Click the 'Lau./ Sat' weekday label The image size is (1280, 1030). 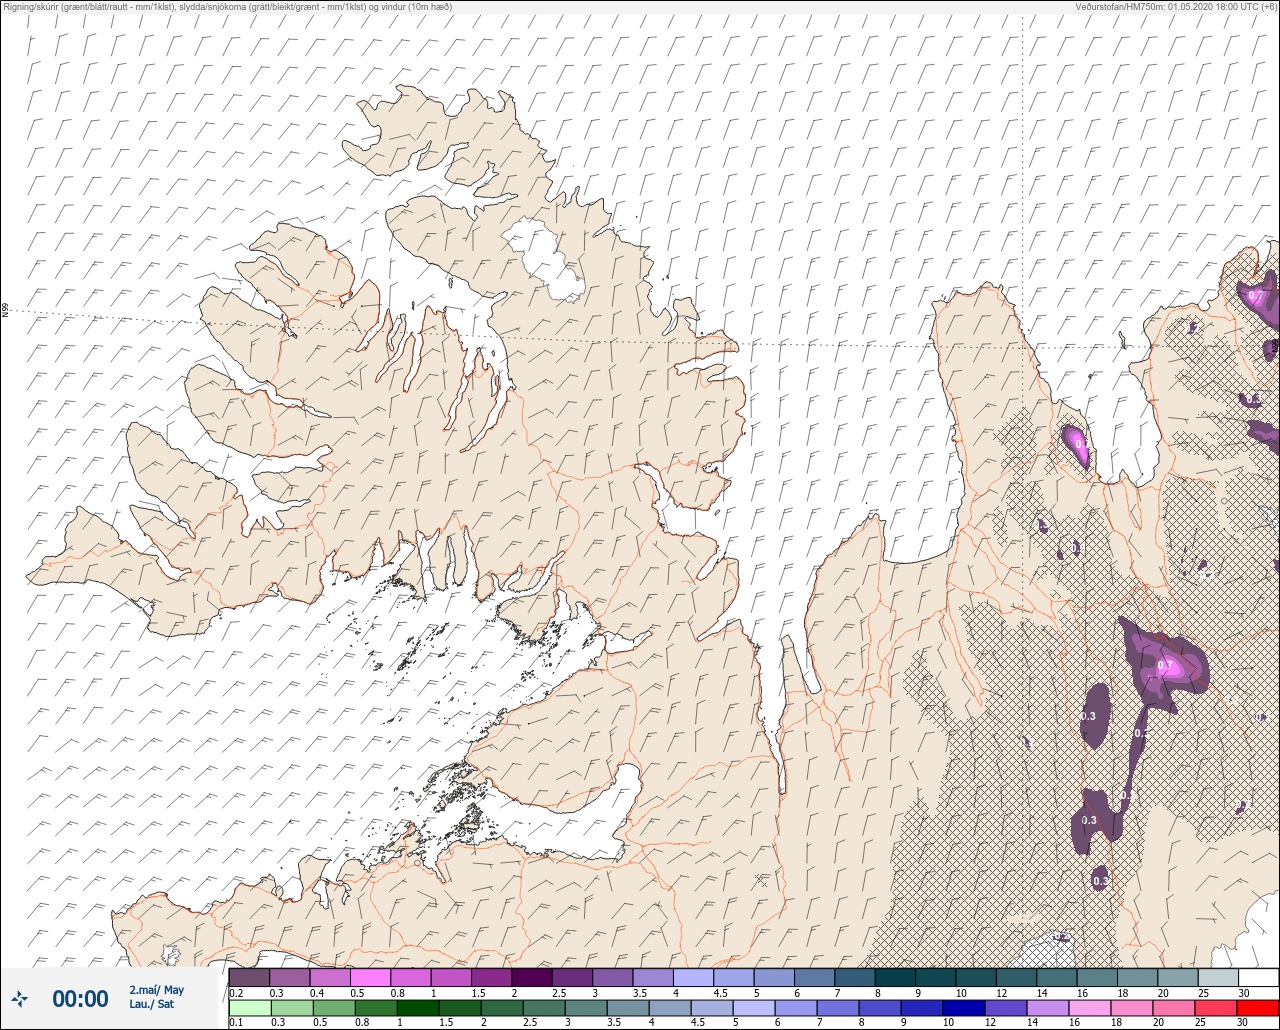pyautogui.click(x=152, y=1004)
